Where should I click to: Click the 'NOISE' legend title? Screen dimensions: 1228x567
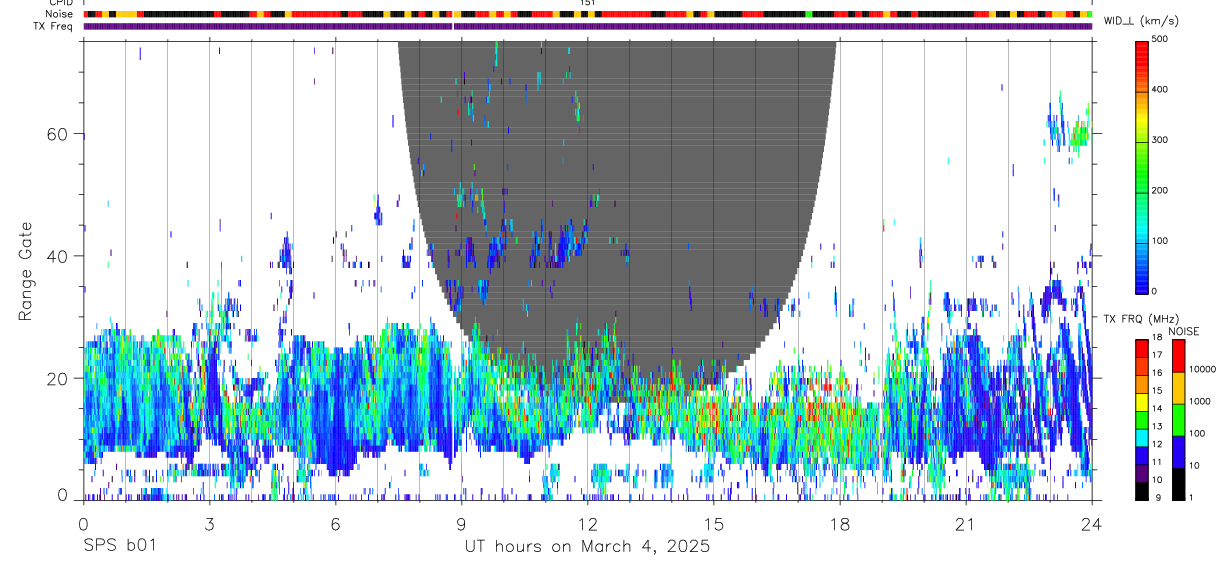pos(1184,331)
